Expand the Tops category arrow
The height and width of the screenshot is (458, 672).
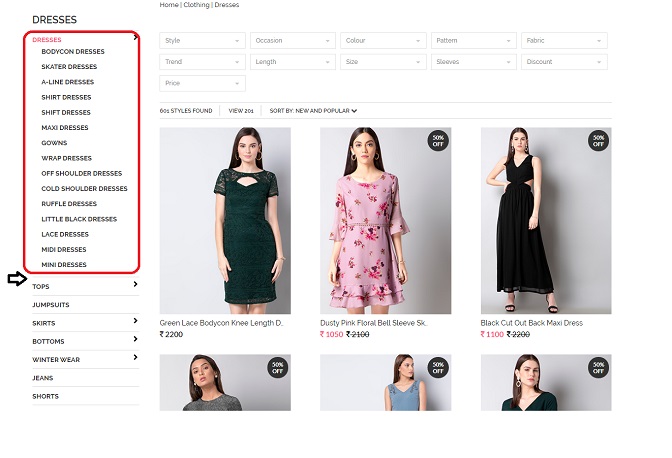(x=135, y=285)
